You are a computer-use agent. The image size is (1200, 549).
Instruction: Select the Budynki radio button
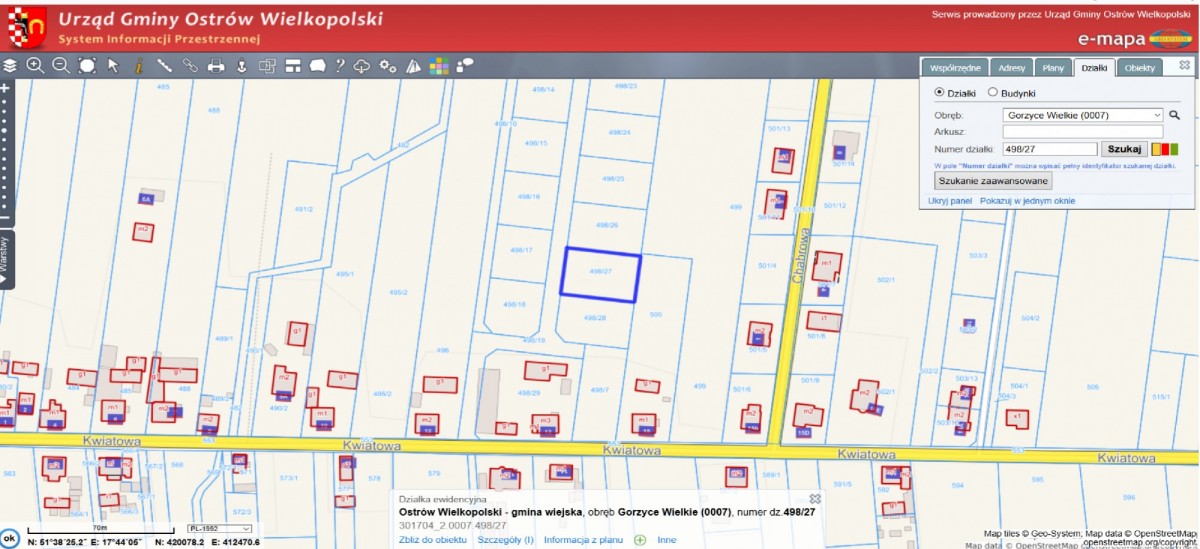[x=993, y=92]
